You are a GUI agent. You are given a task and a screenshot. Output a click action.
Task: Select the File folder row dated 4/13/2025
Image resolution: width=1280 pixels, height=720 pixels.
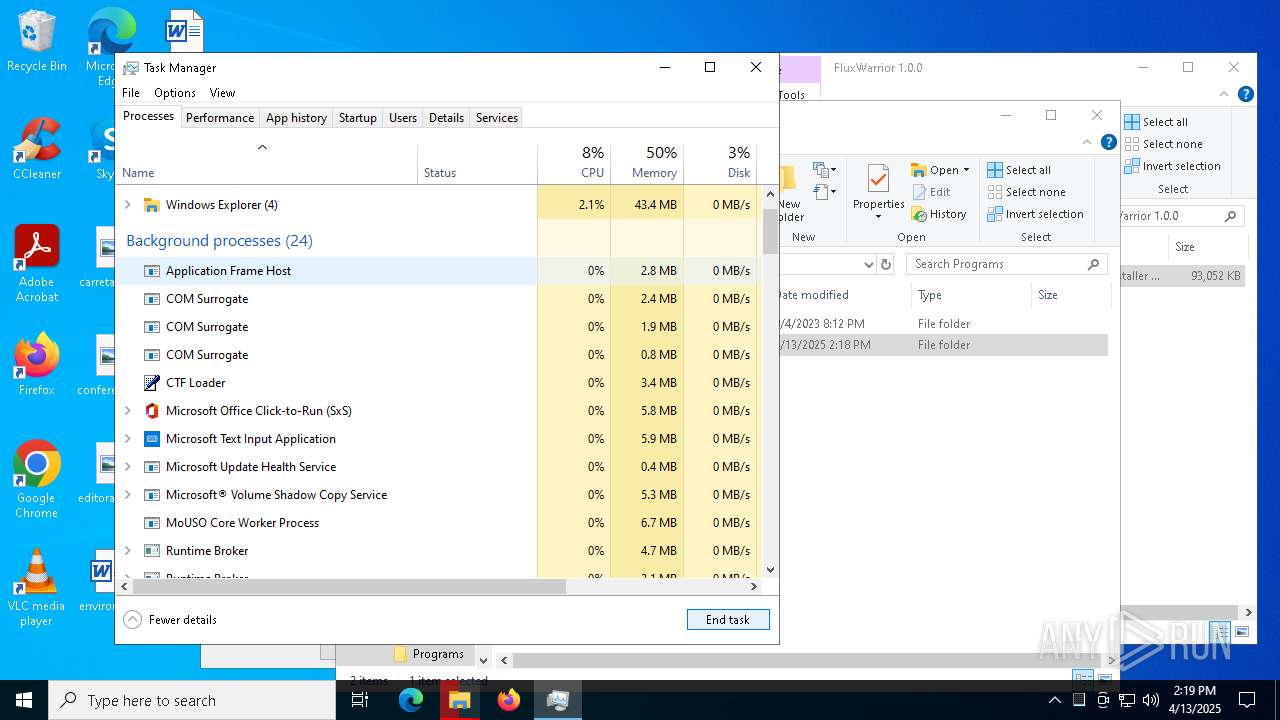point(942,345)
